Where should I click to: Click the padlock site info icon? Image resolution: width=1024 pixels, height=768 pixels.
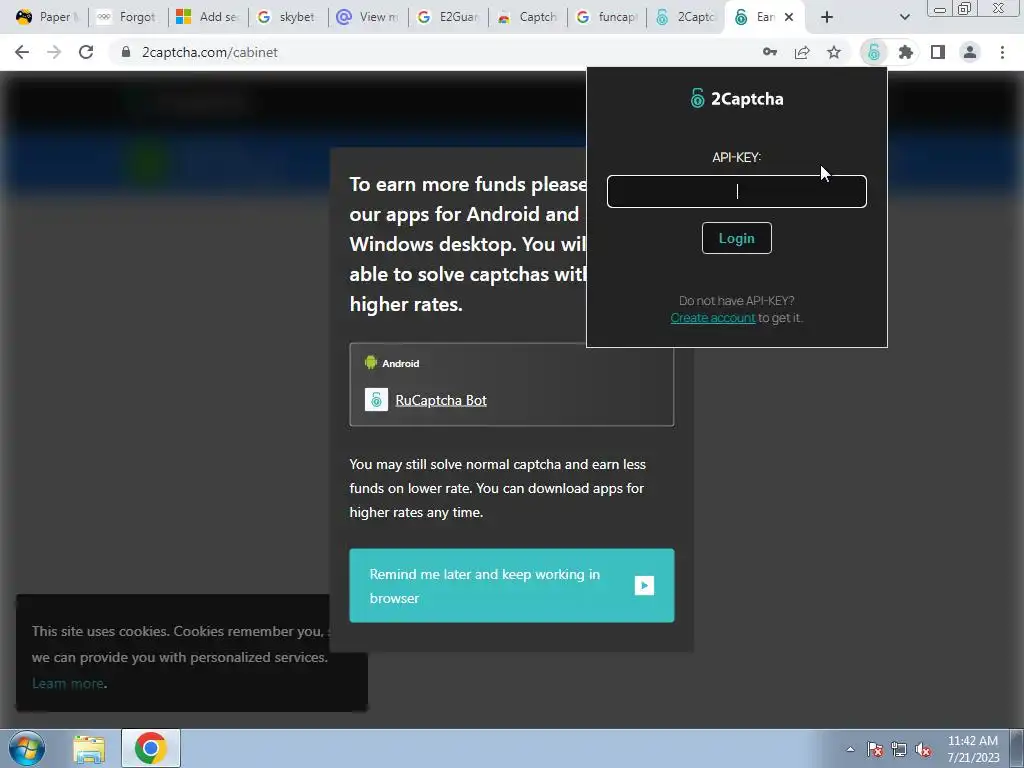[x=126, y=52]
